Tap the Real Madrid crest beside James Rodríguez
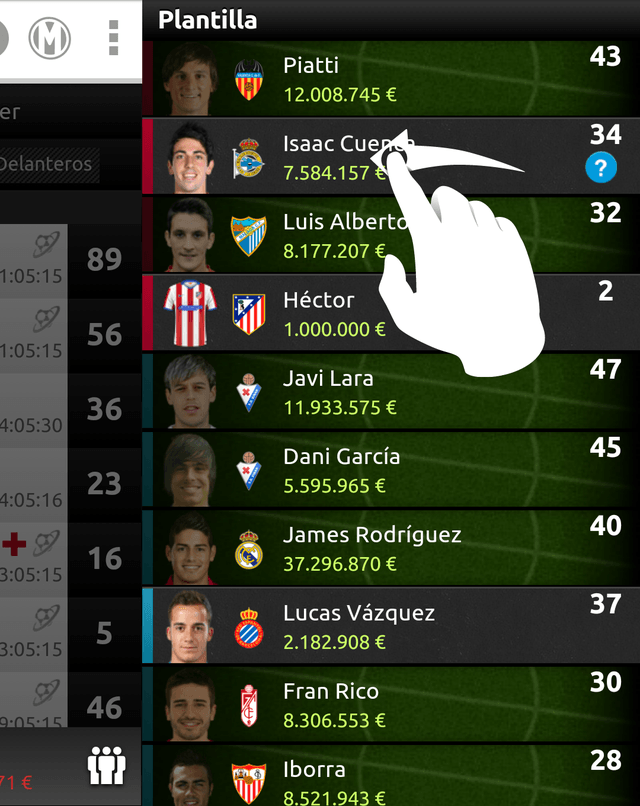The image size is (640, 806). (249, 549)
